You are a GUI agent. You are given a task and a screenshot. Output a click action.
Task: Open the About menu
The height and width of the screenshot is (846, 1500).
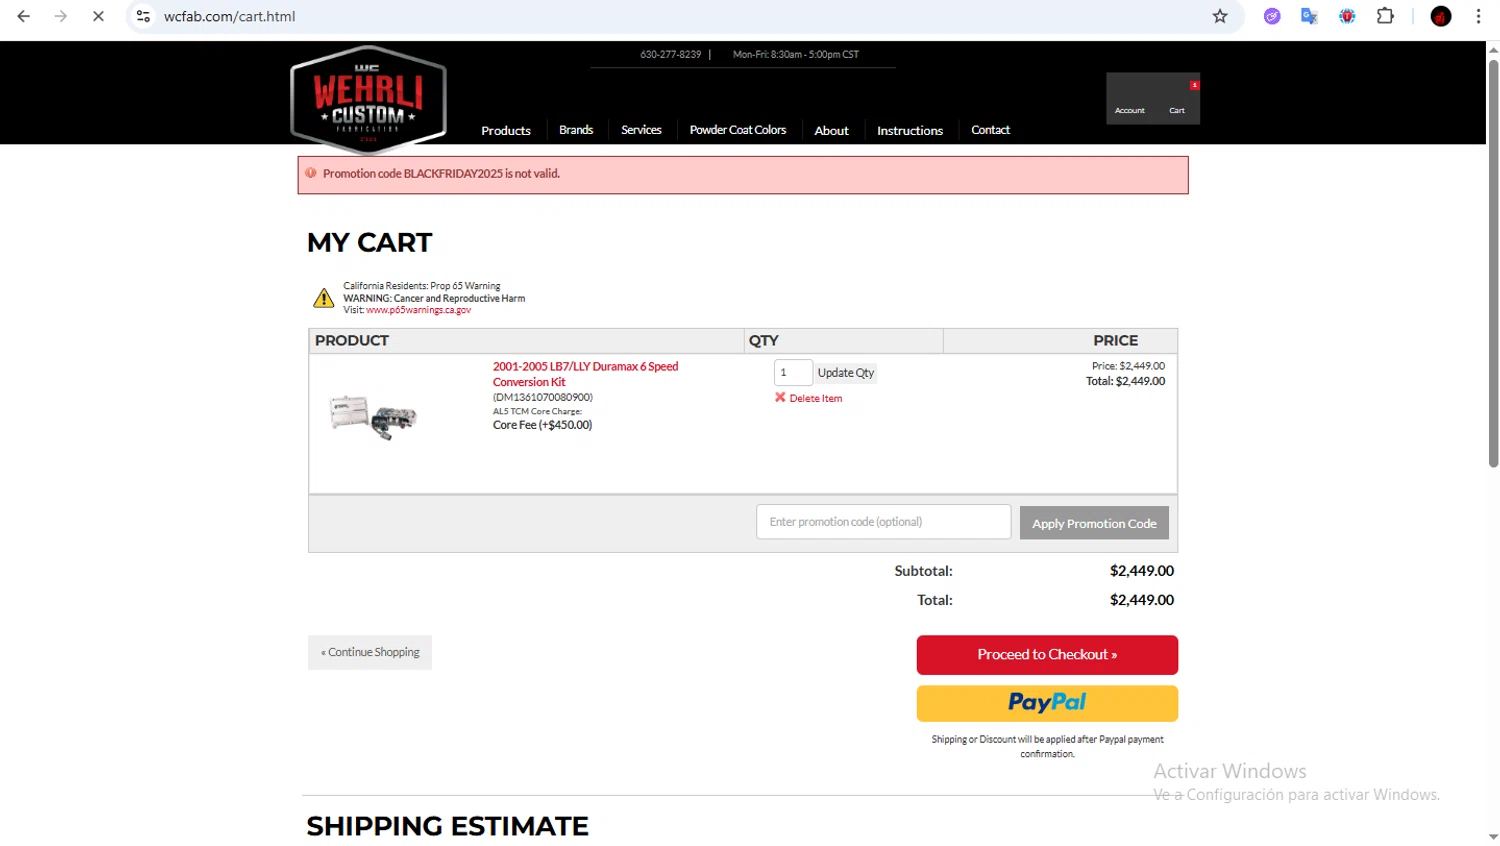click(x=831, y=131)
